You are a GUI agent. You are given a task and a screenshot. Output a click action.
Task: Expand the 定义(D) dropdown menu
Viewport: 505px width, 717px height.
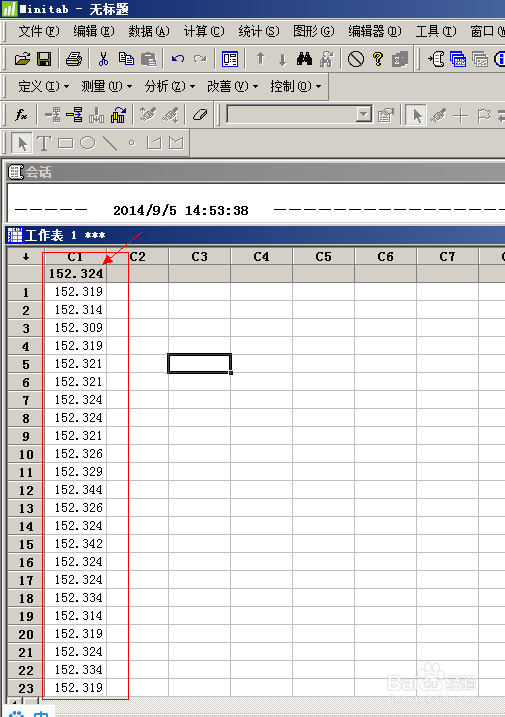coord(43,86)
